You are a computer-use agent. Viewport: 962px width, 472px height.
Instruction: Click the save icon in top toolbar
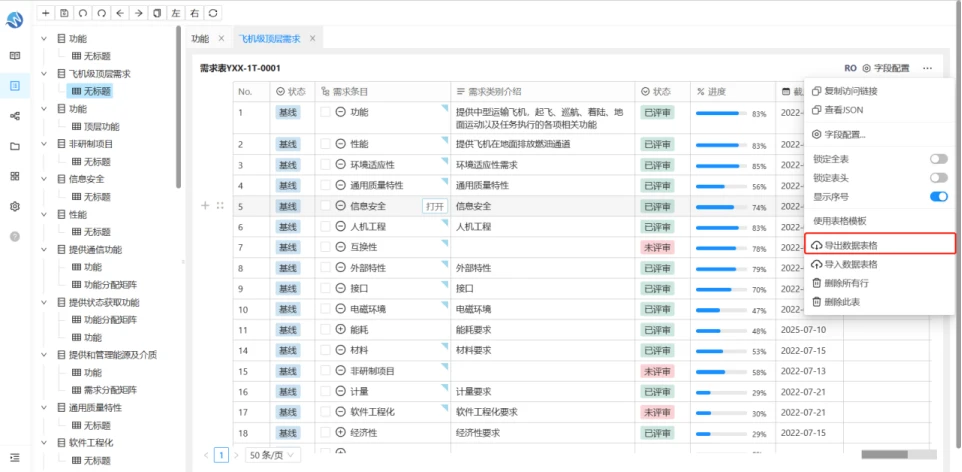coord(64,12)
